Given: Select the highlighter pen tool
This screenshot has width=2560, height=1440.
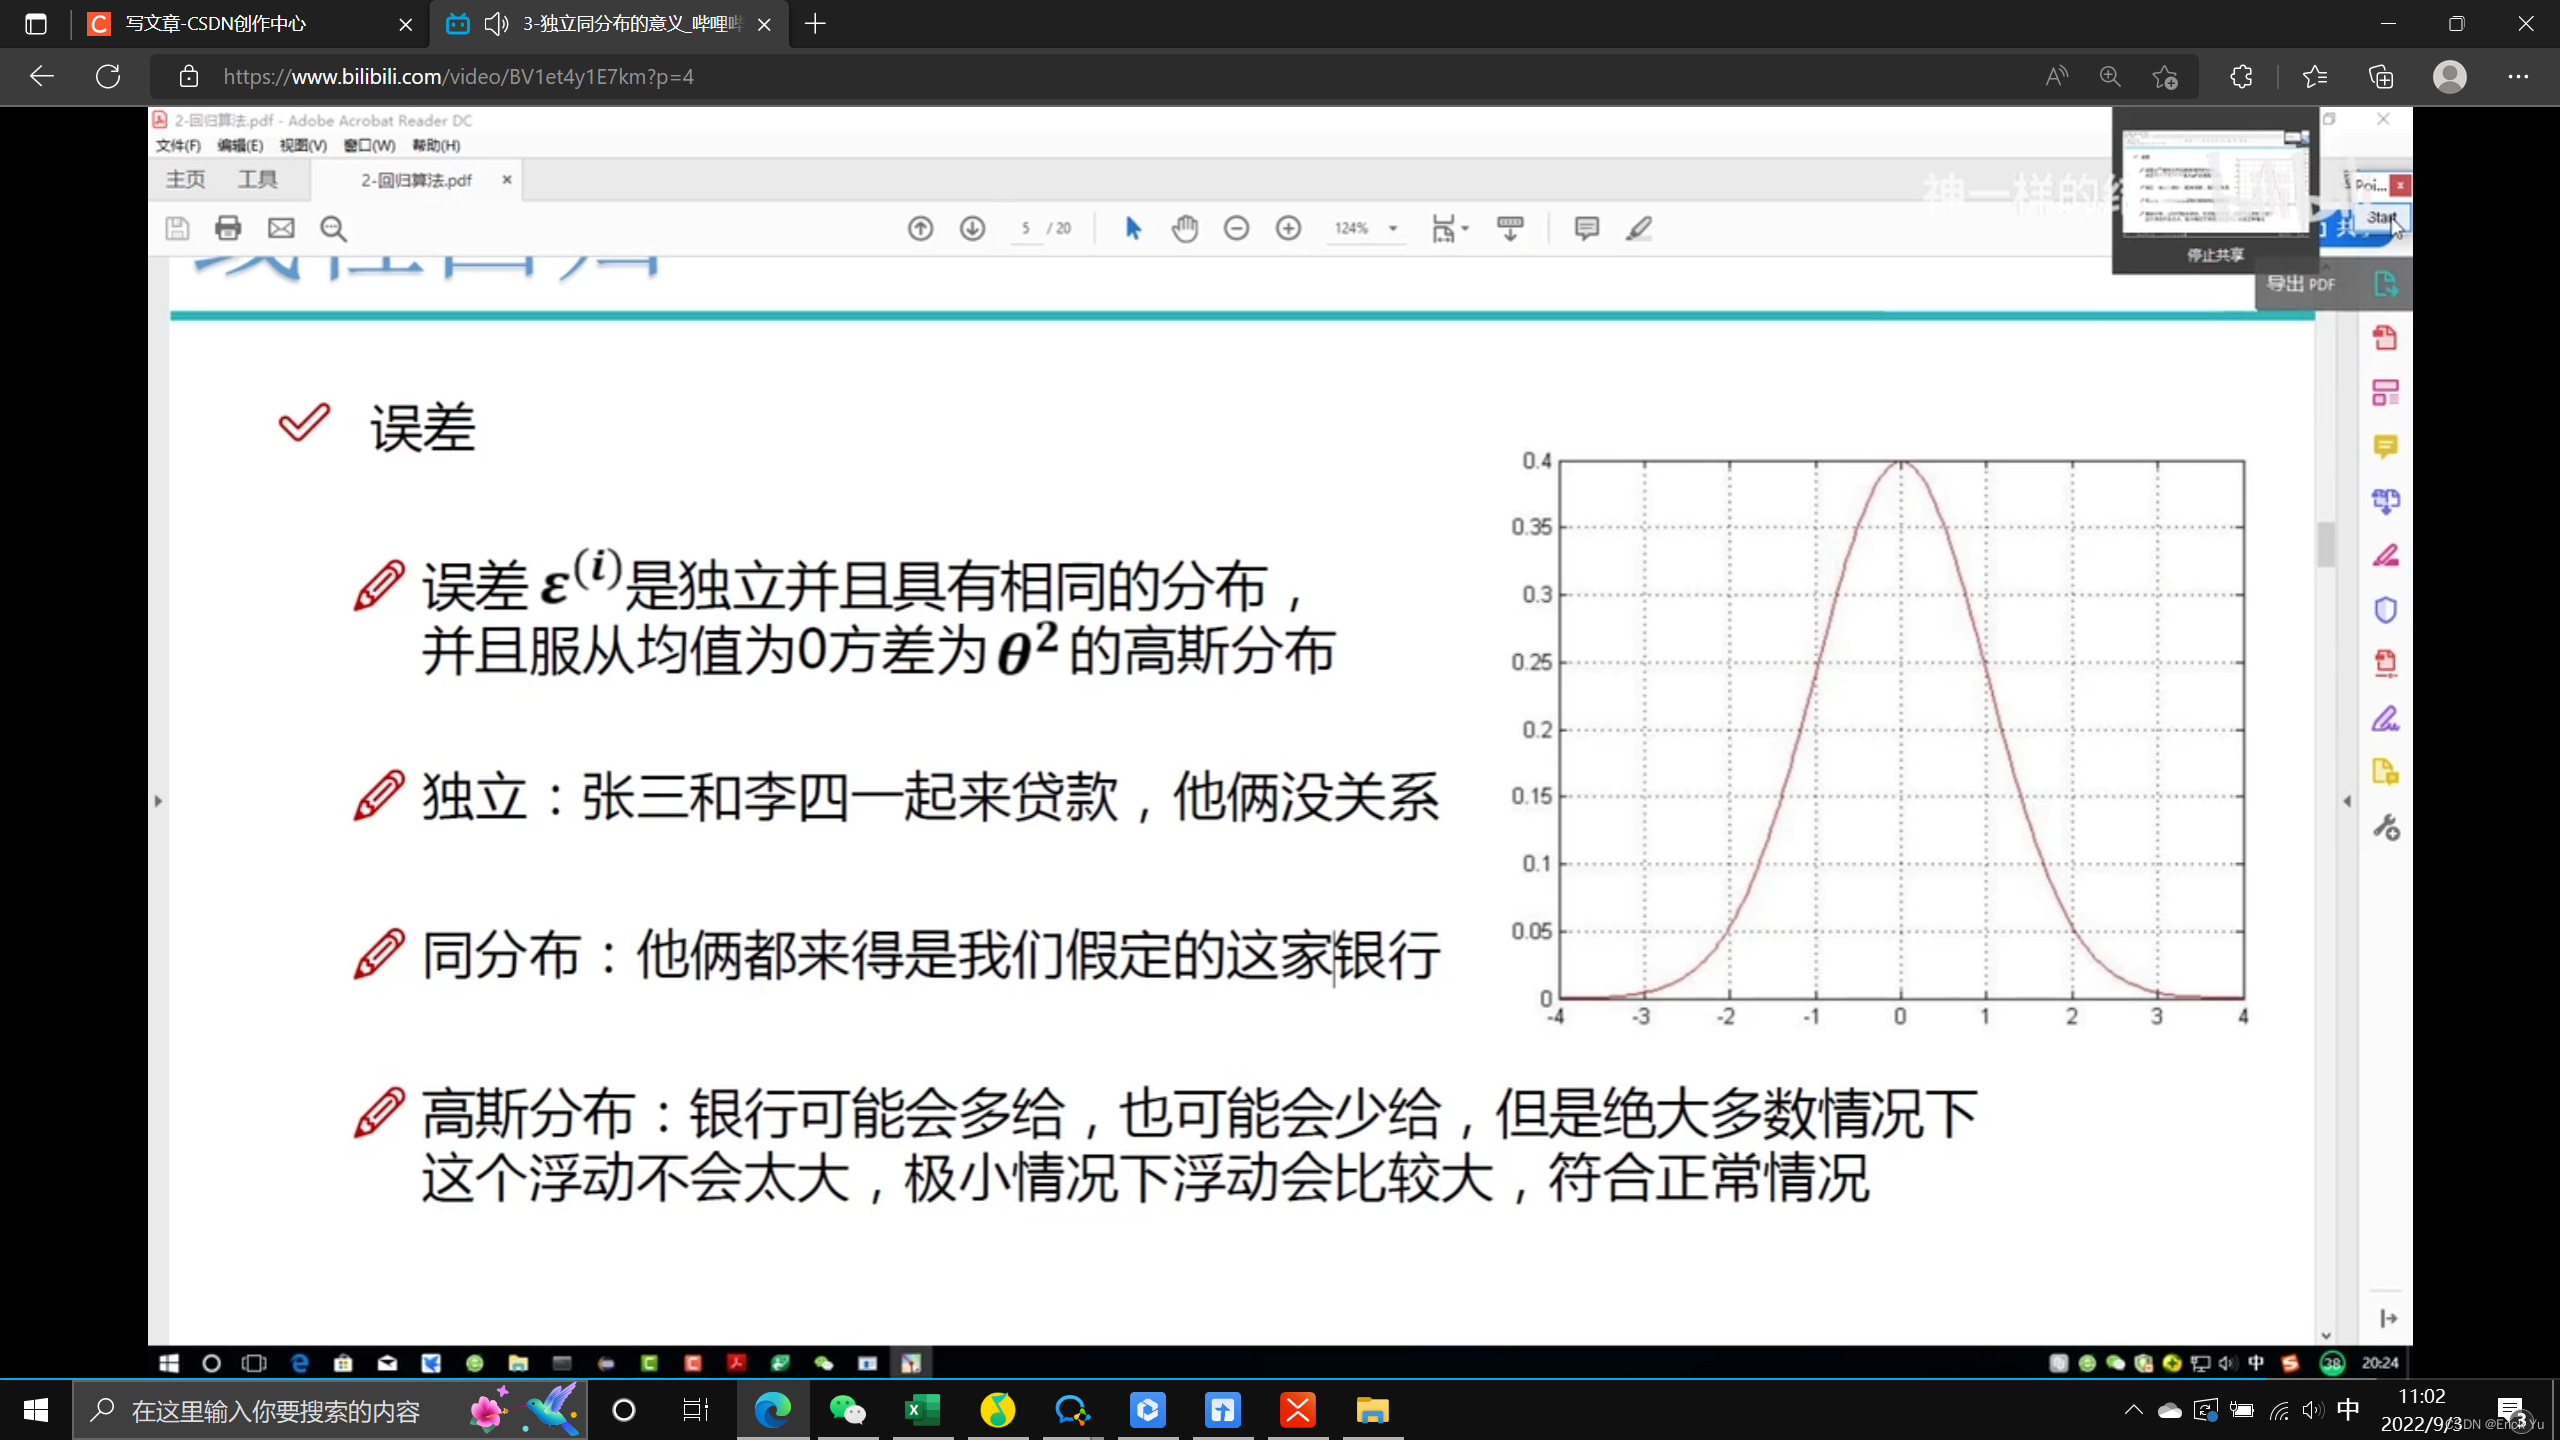Looking at the screenshot, I should pyautogui.click(x=1639, y=228).
